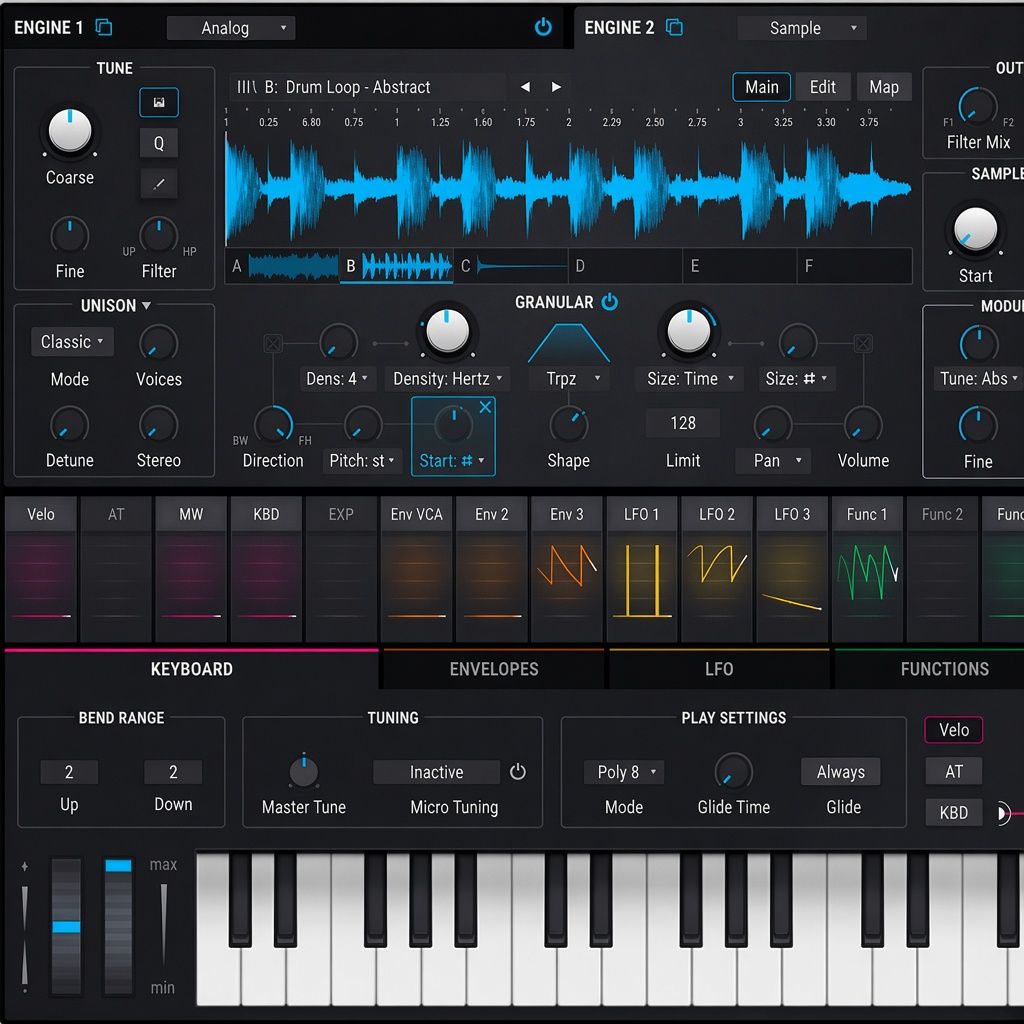Go to previous sample arrow
1024x1024 pixels.
pos(525,87)
